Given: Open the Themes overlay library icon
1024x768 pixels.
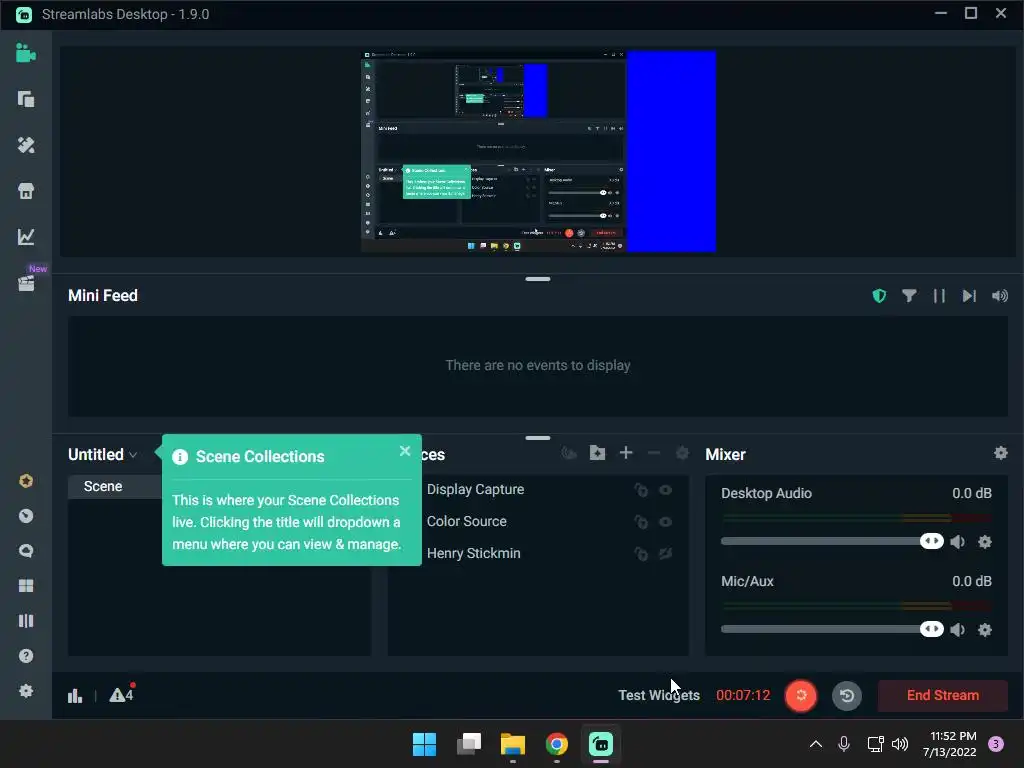Looking at the screenshot, I should click(25, 99).
